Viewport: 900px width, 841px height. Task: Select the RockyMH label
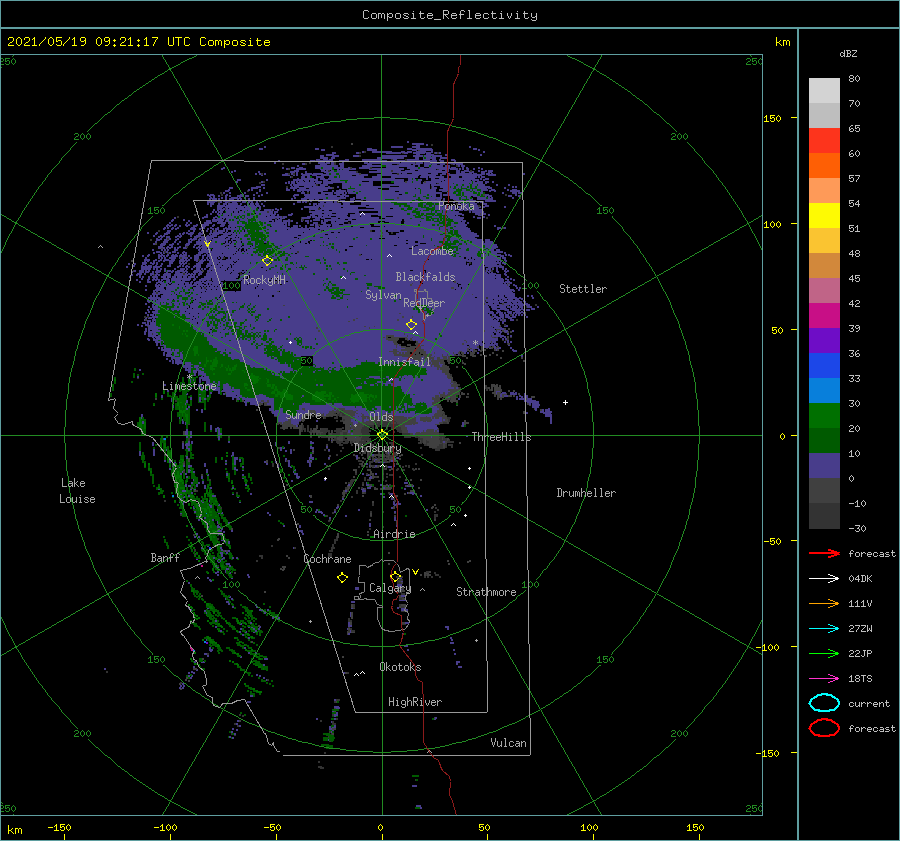tap(264, 280)
